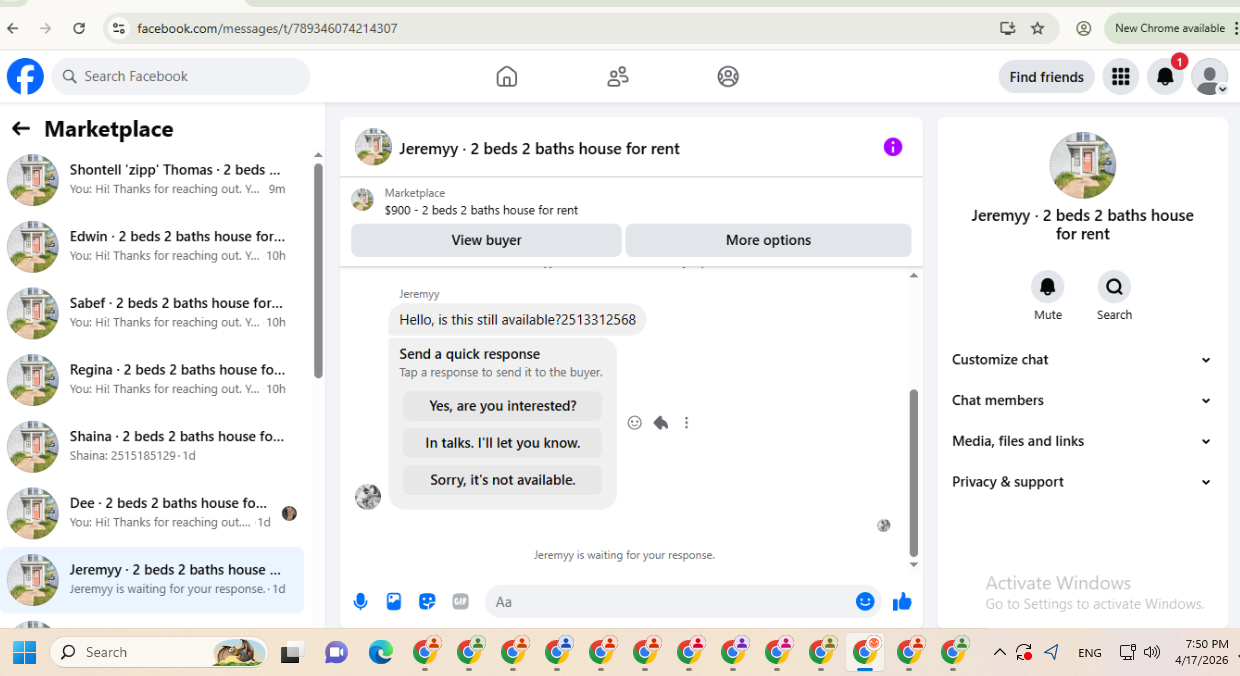Open the Home feed icon
1240x676 pixels.
507,76
